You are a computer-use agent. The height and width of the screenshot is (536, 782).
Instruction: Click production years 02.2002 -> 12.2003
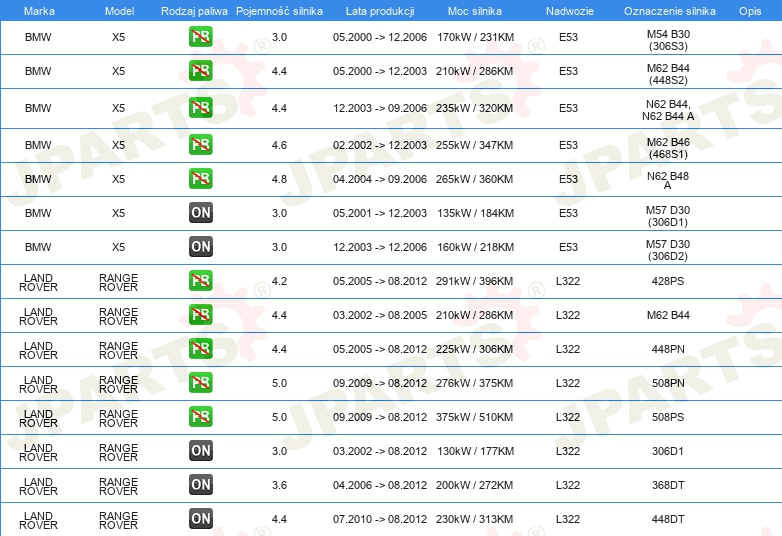click(x=380, y=145)
